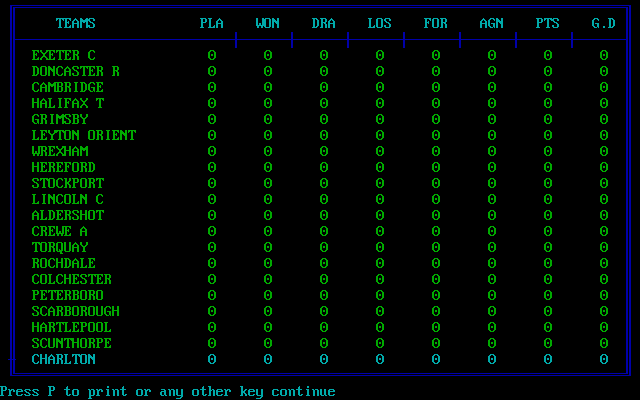Select the CAMBRIDGE team name

click(68, 87)
